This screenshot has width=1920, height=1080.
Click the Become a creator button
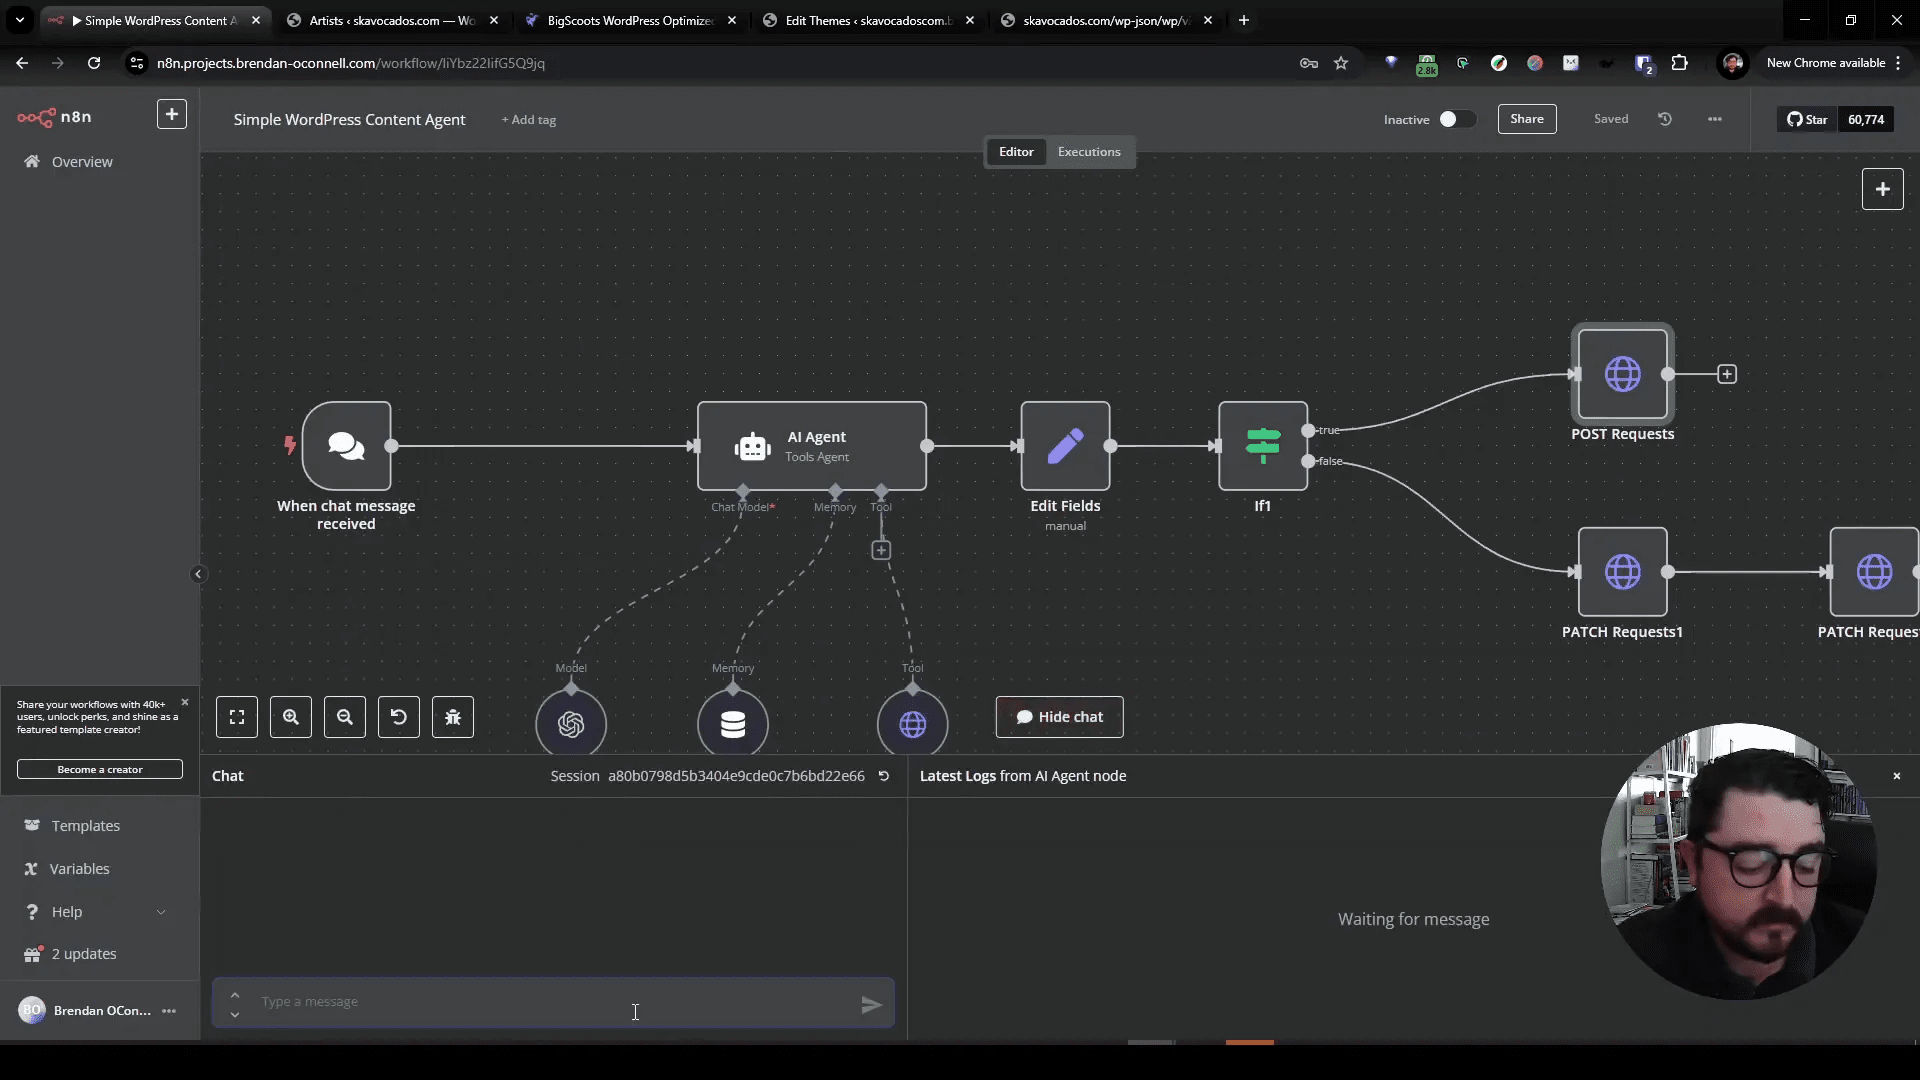[100, 770]
